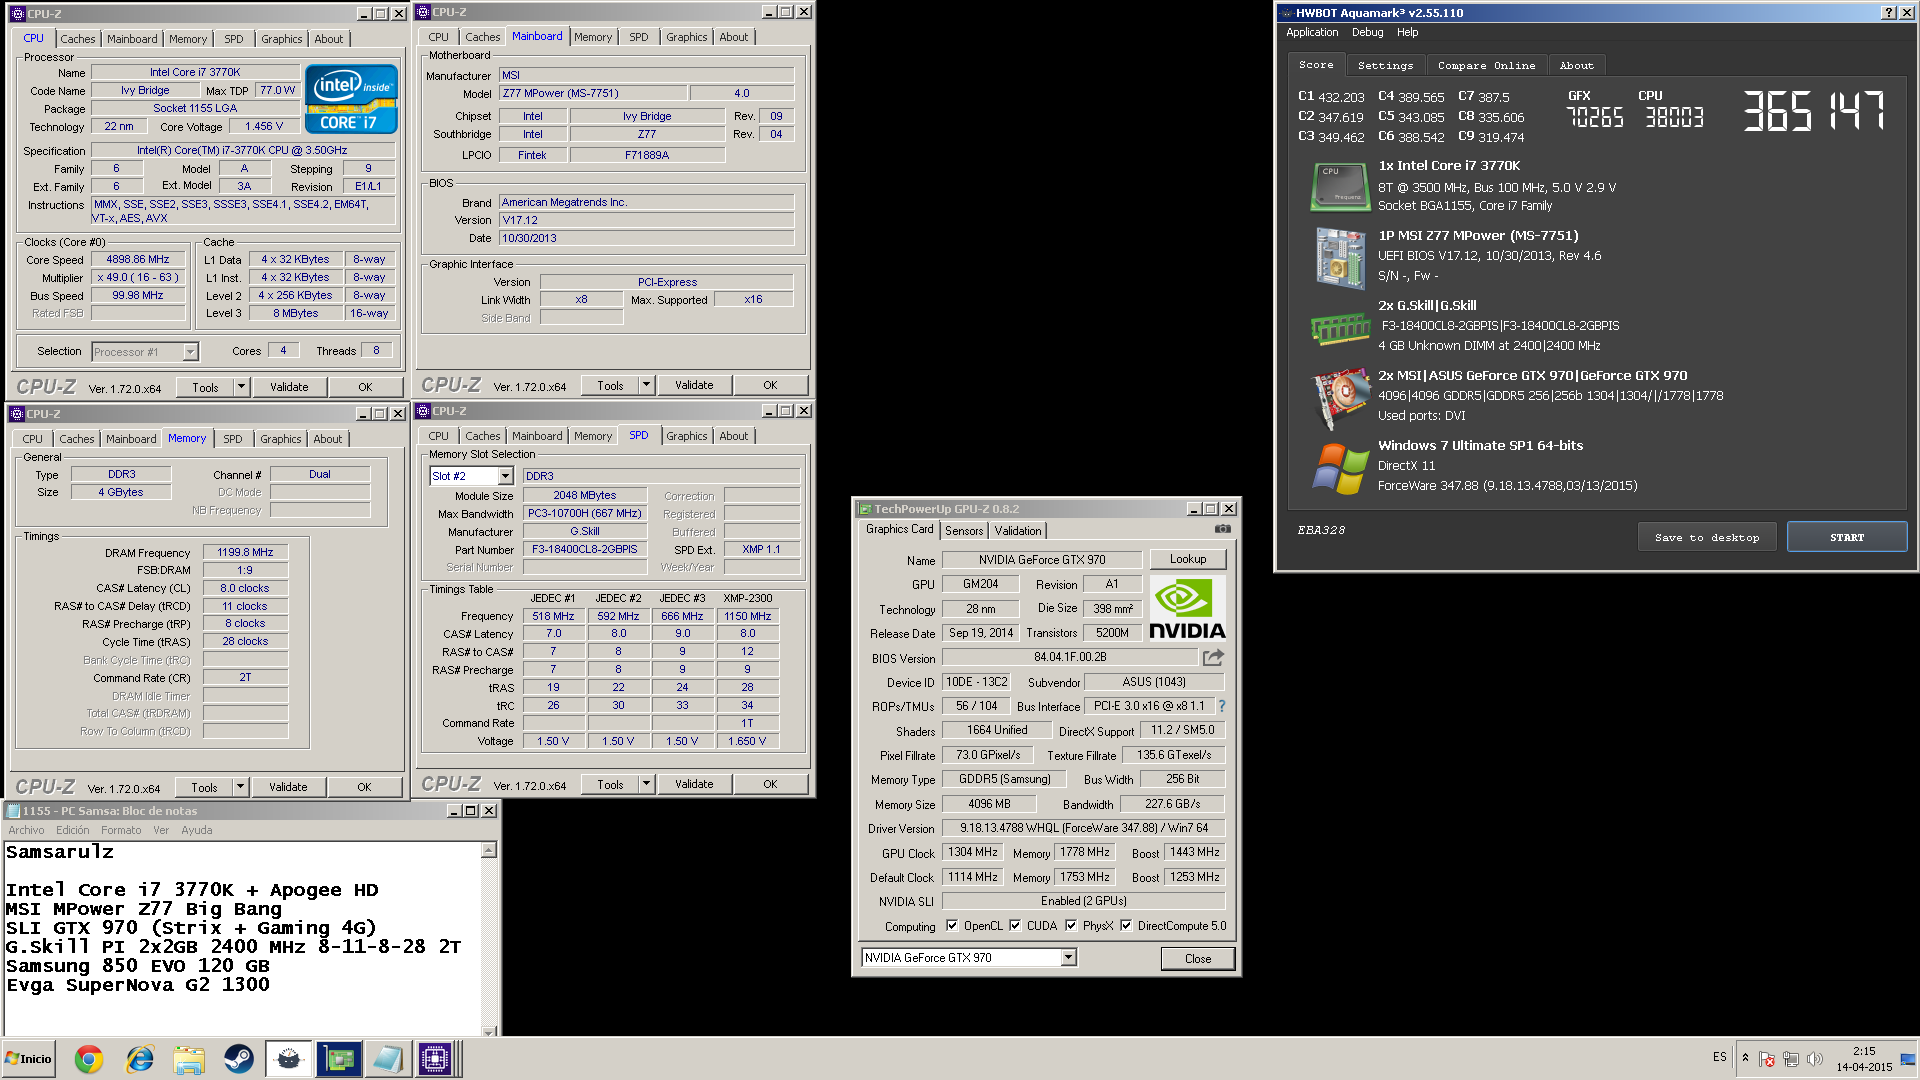This screenshot has width=1920, height=1080.
Task: Click Lookup button in GPU-Z
Action: click(1188, 559)
